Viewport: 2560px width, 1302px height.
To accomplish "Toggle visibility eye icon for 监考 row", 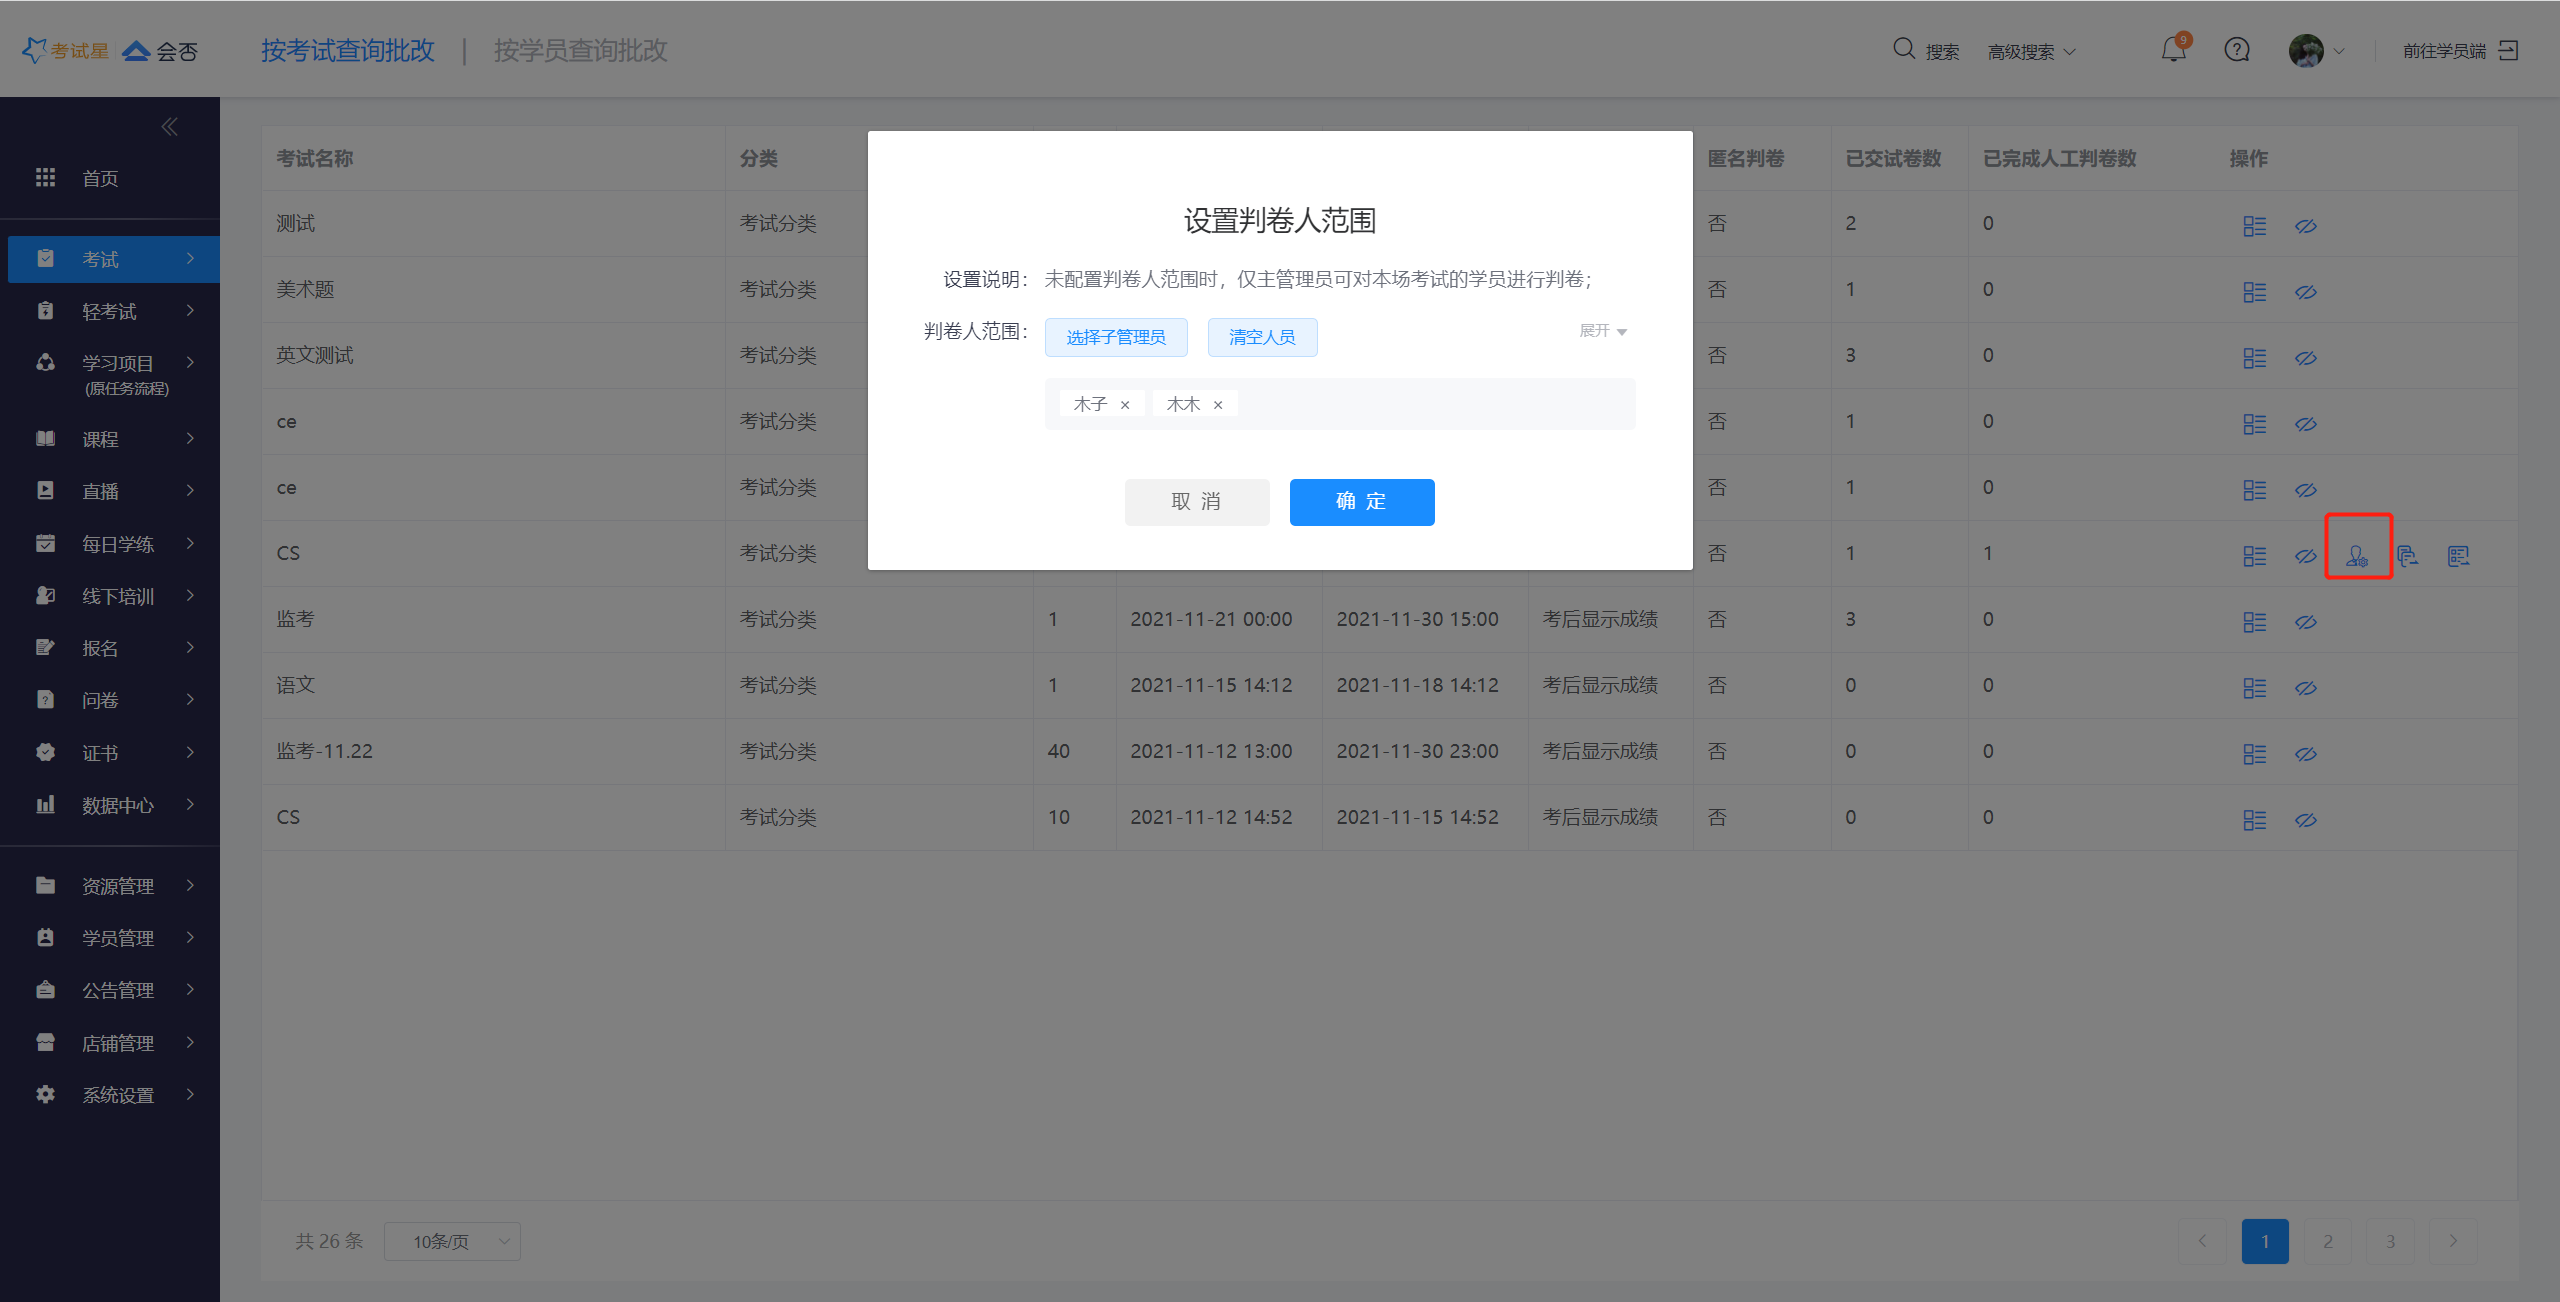I will pyautogui.click(x=2306, y=622).
